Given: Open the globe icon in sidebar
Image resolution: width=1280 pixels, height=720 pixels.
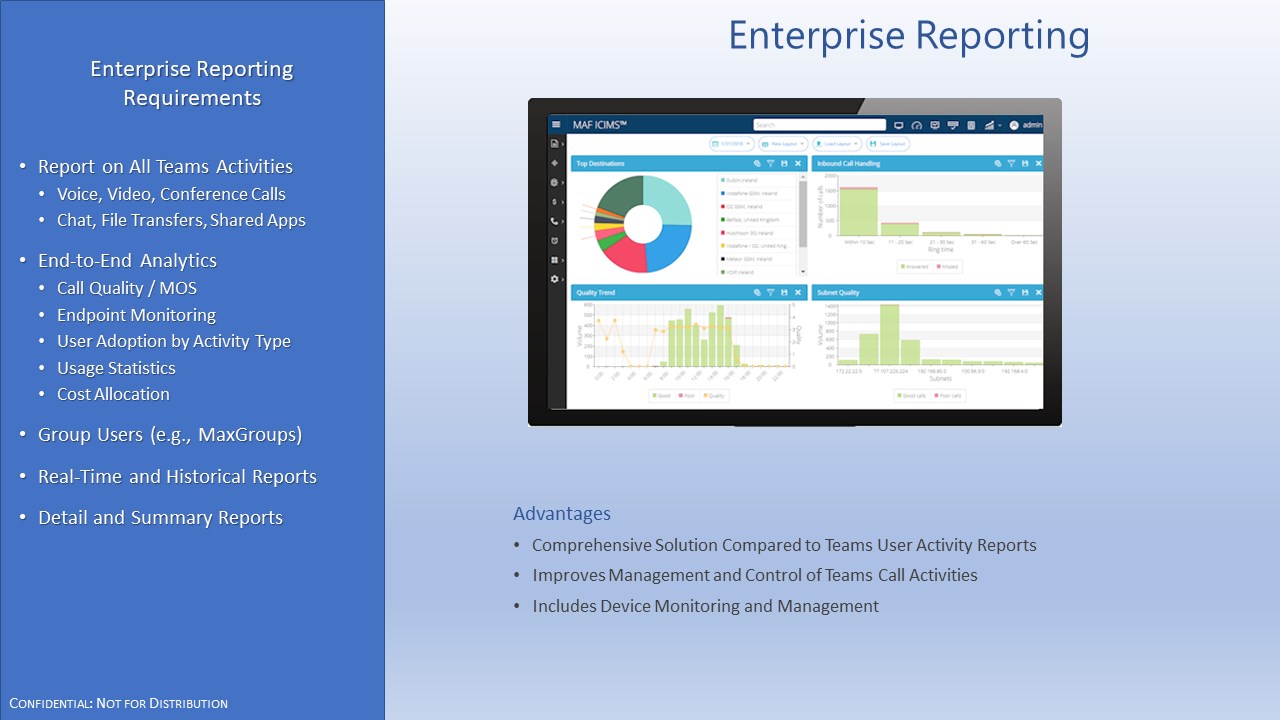Looking at the screenshot, I should click(x=554, y=183).
